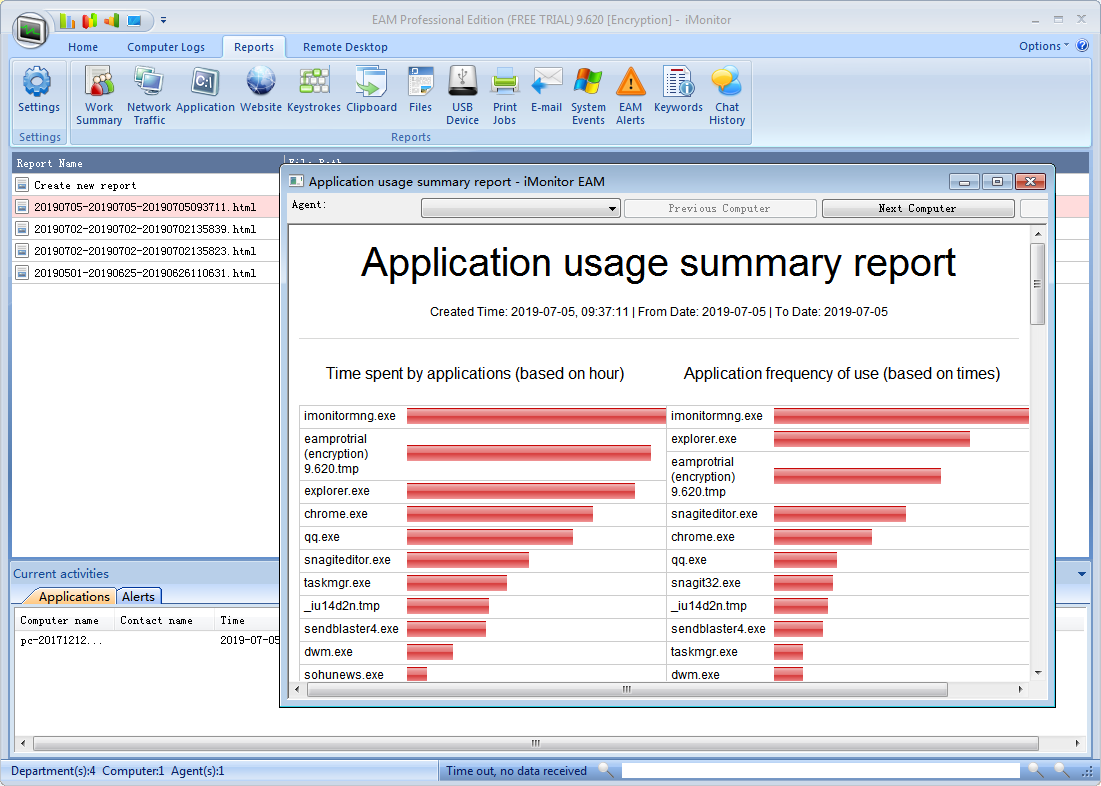1101x786 pixels.
Task: Open the Work Summary report
Action: pyautogui.click(x=99, y=96)
